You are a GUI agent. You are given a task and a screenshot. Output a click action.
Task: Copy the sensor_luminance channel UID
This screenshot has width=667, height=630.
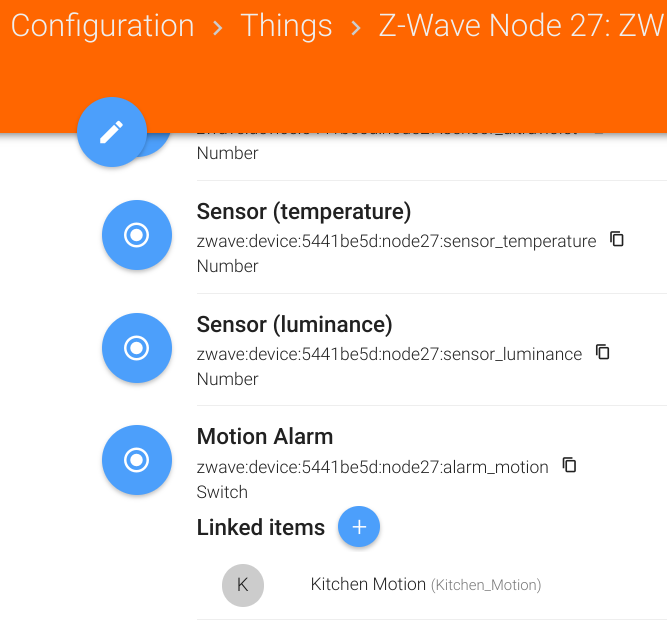[x=602, y=352]
